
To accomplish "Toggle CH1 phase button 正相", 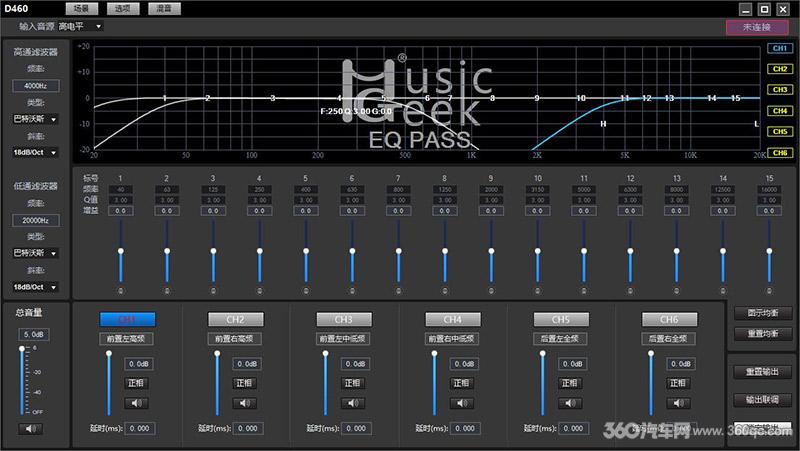I will pyautogui.click(x=137, y=383).
